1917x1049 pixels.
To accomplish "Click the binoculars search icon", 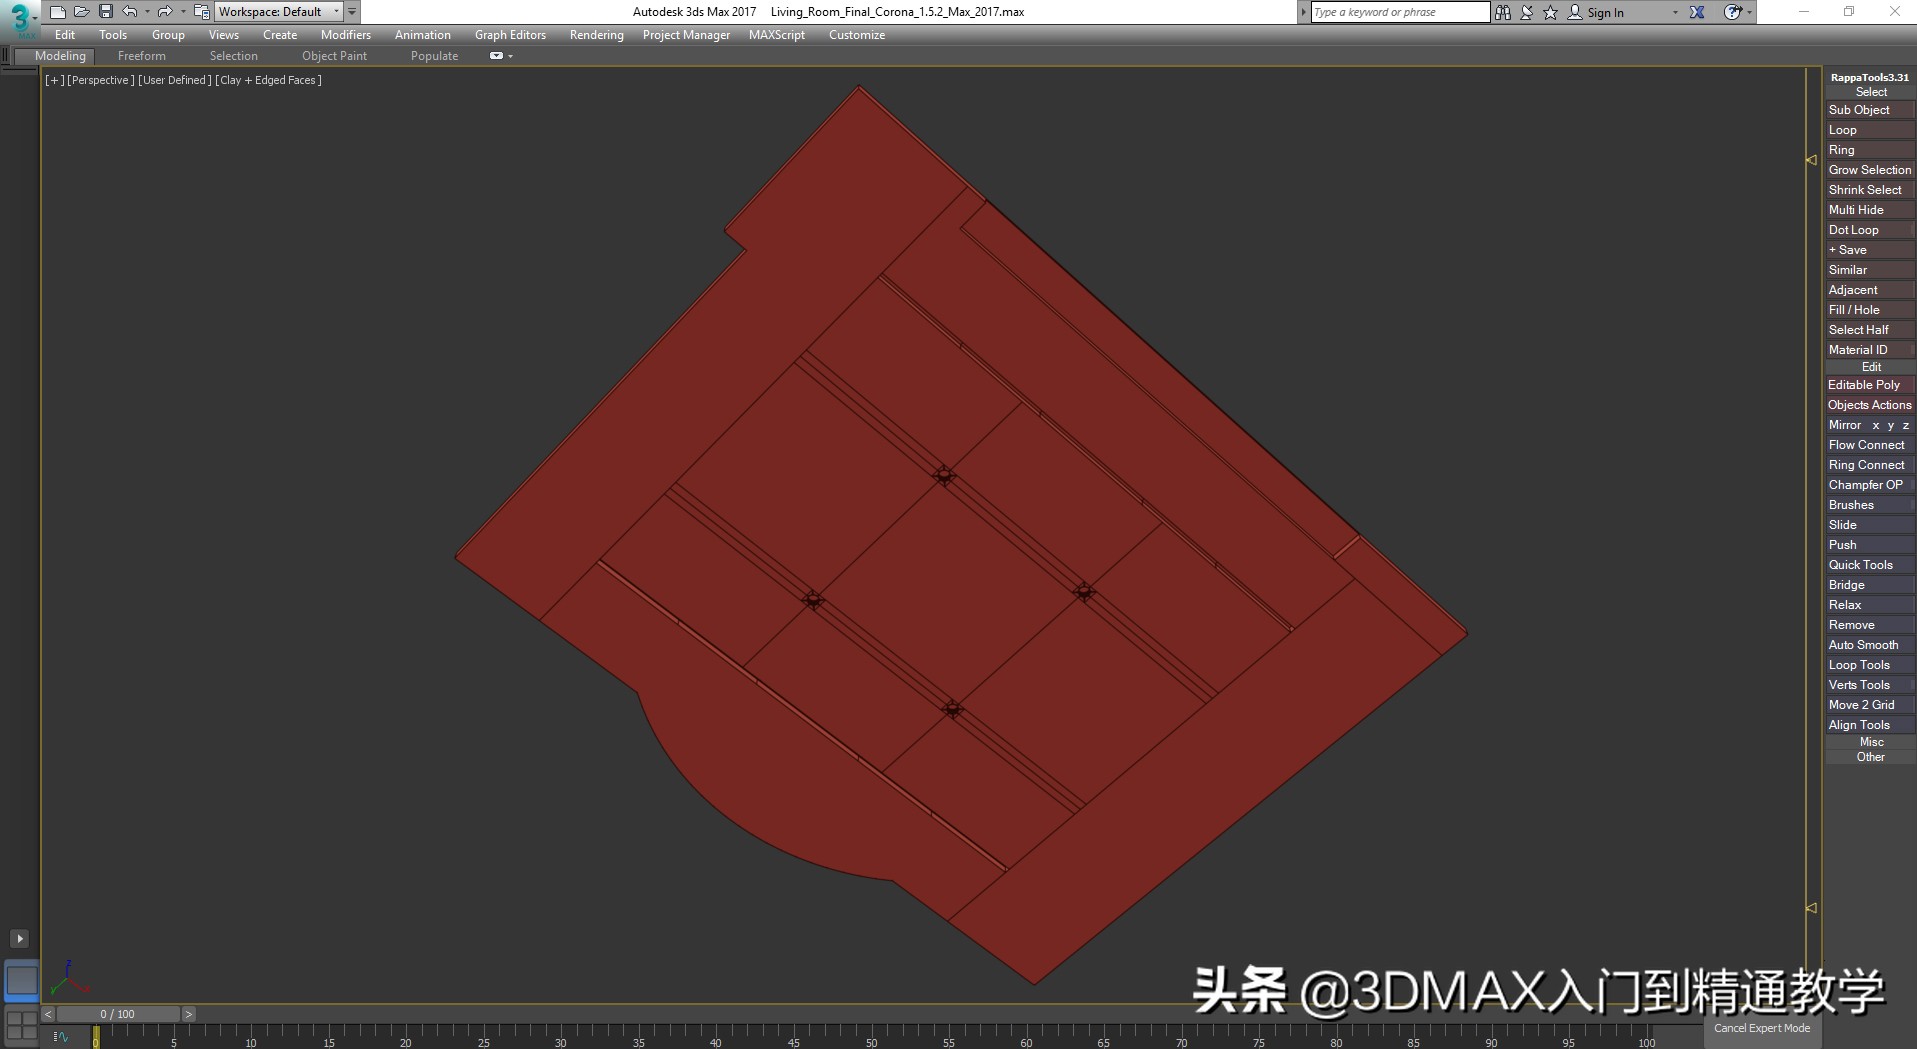I will 1503,12.
